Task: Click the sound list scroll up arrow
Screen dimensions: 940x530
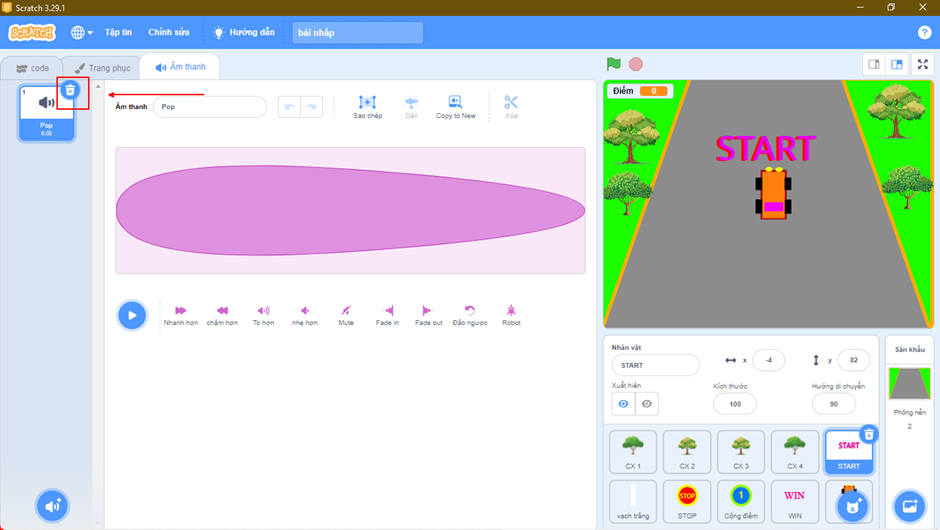Action: pyautogui.click(x=98, y=87)
